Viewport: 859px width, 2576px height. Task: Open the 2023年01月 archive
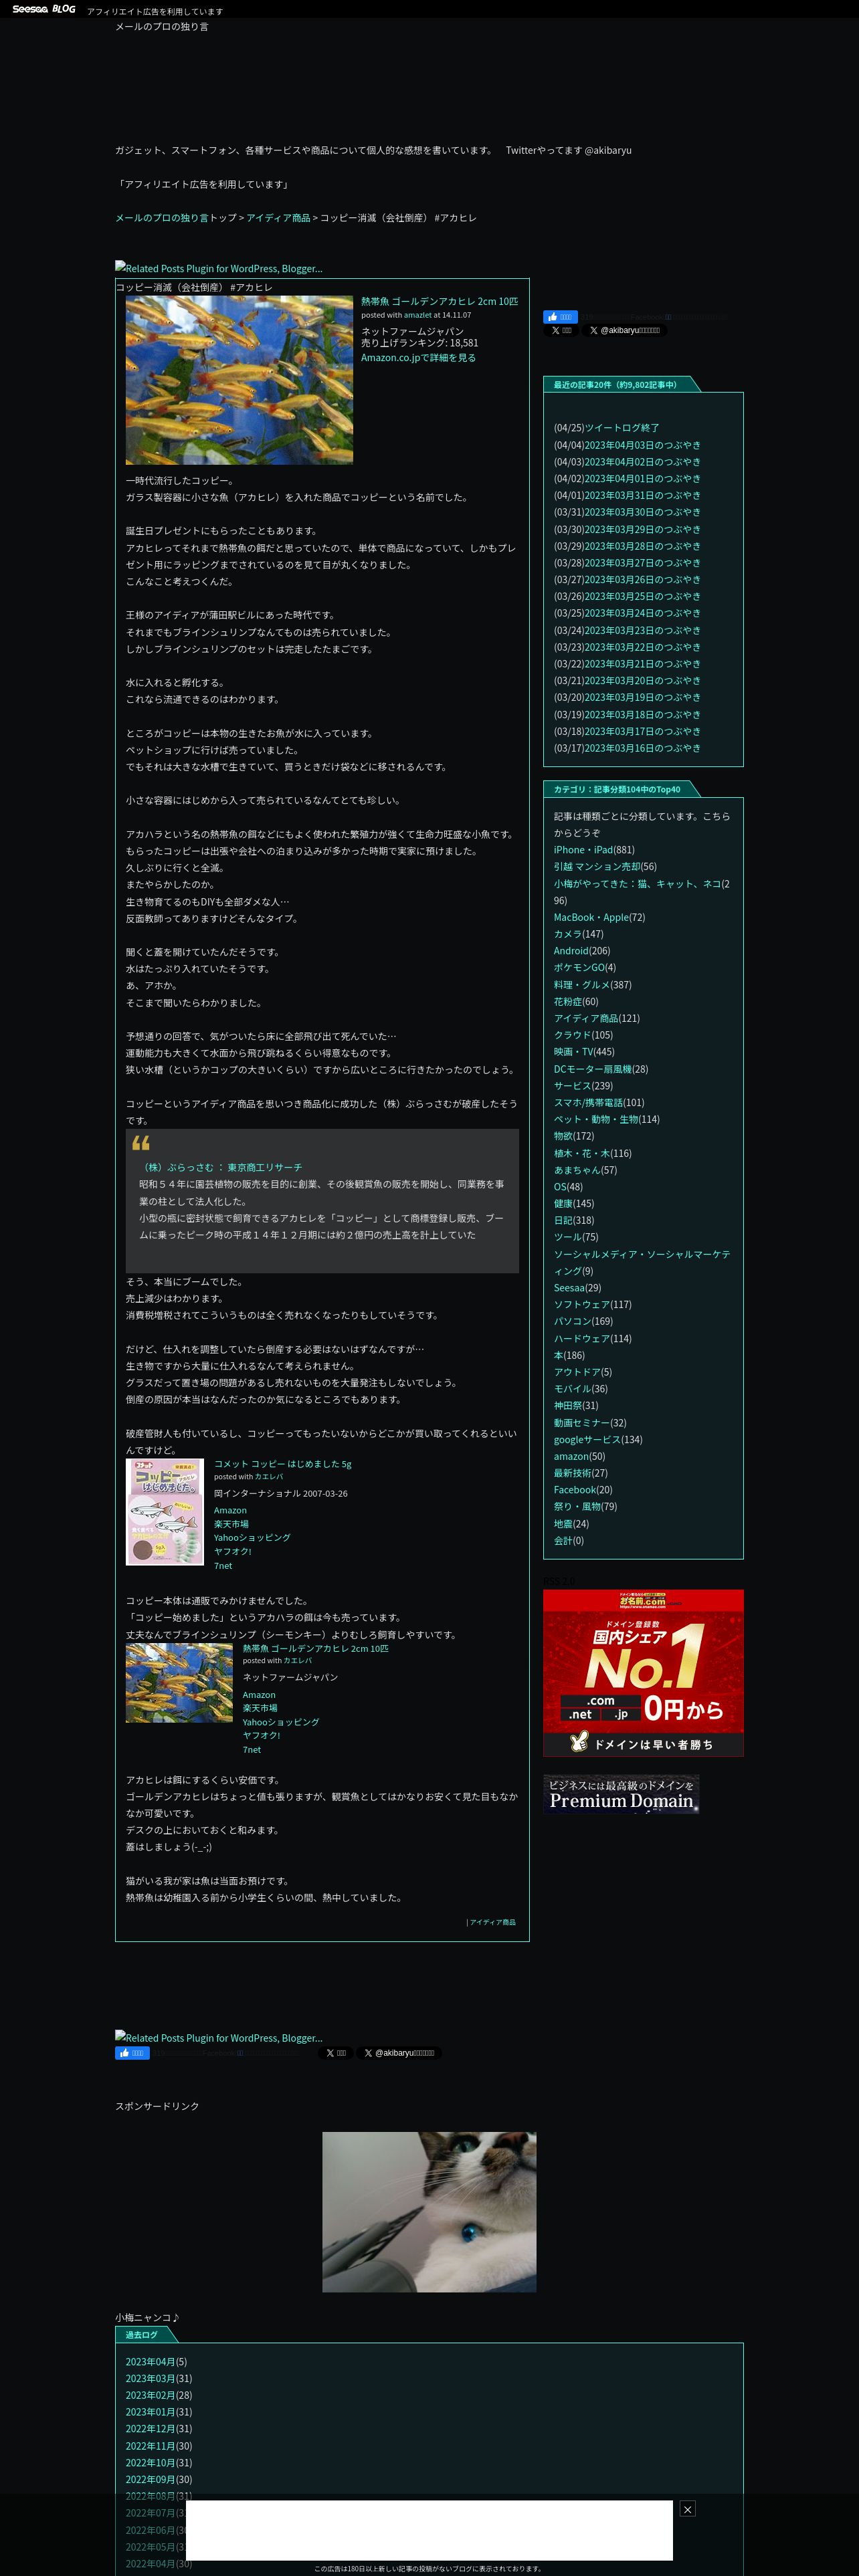point(150,2412)
